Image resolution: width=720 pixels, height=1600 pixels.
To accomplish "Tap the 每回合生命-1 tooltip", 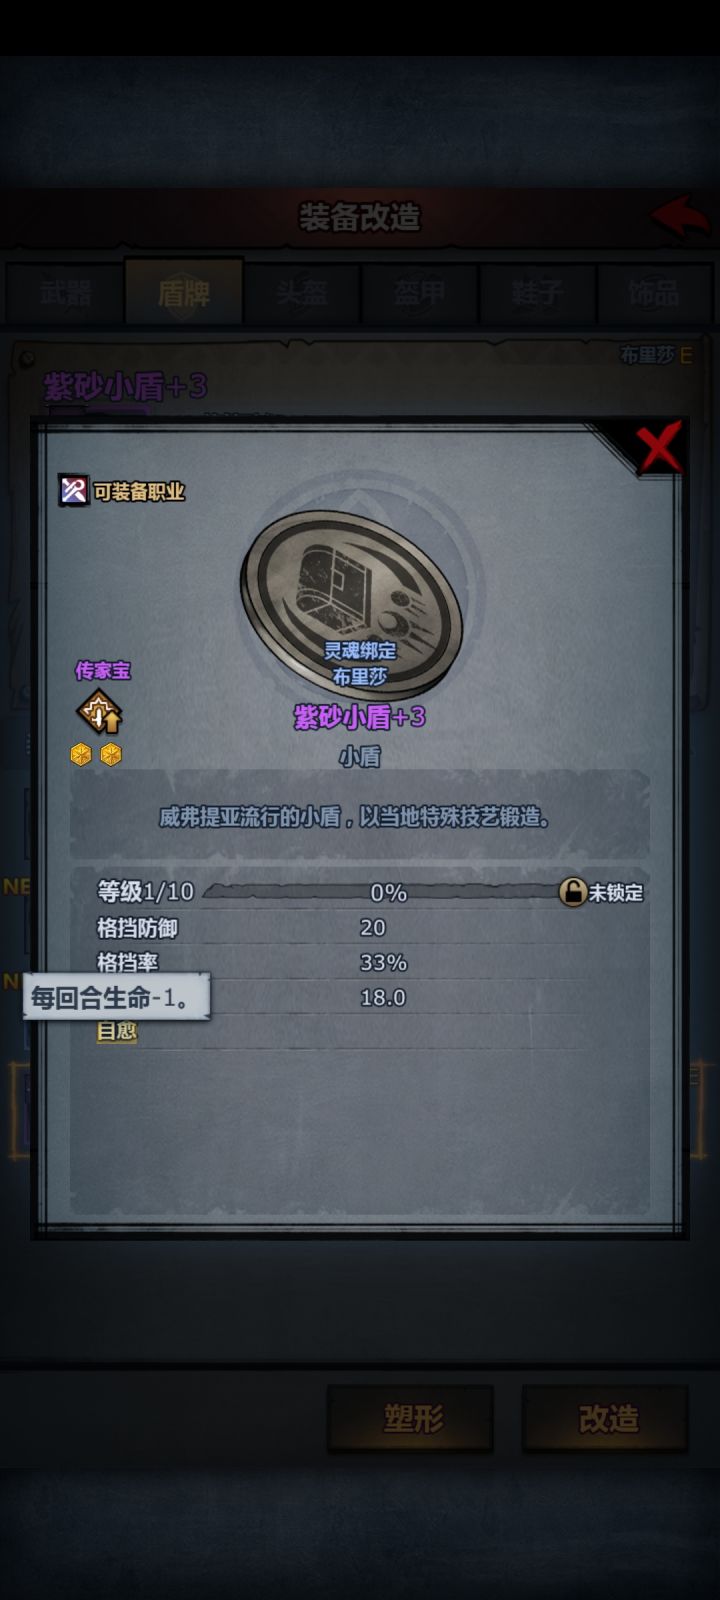I will [116, 997].
